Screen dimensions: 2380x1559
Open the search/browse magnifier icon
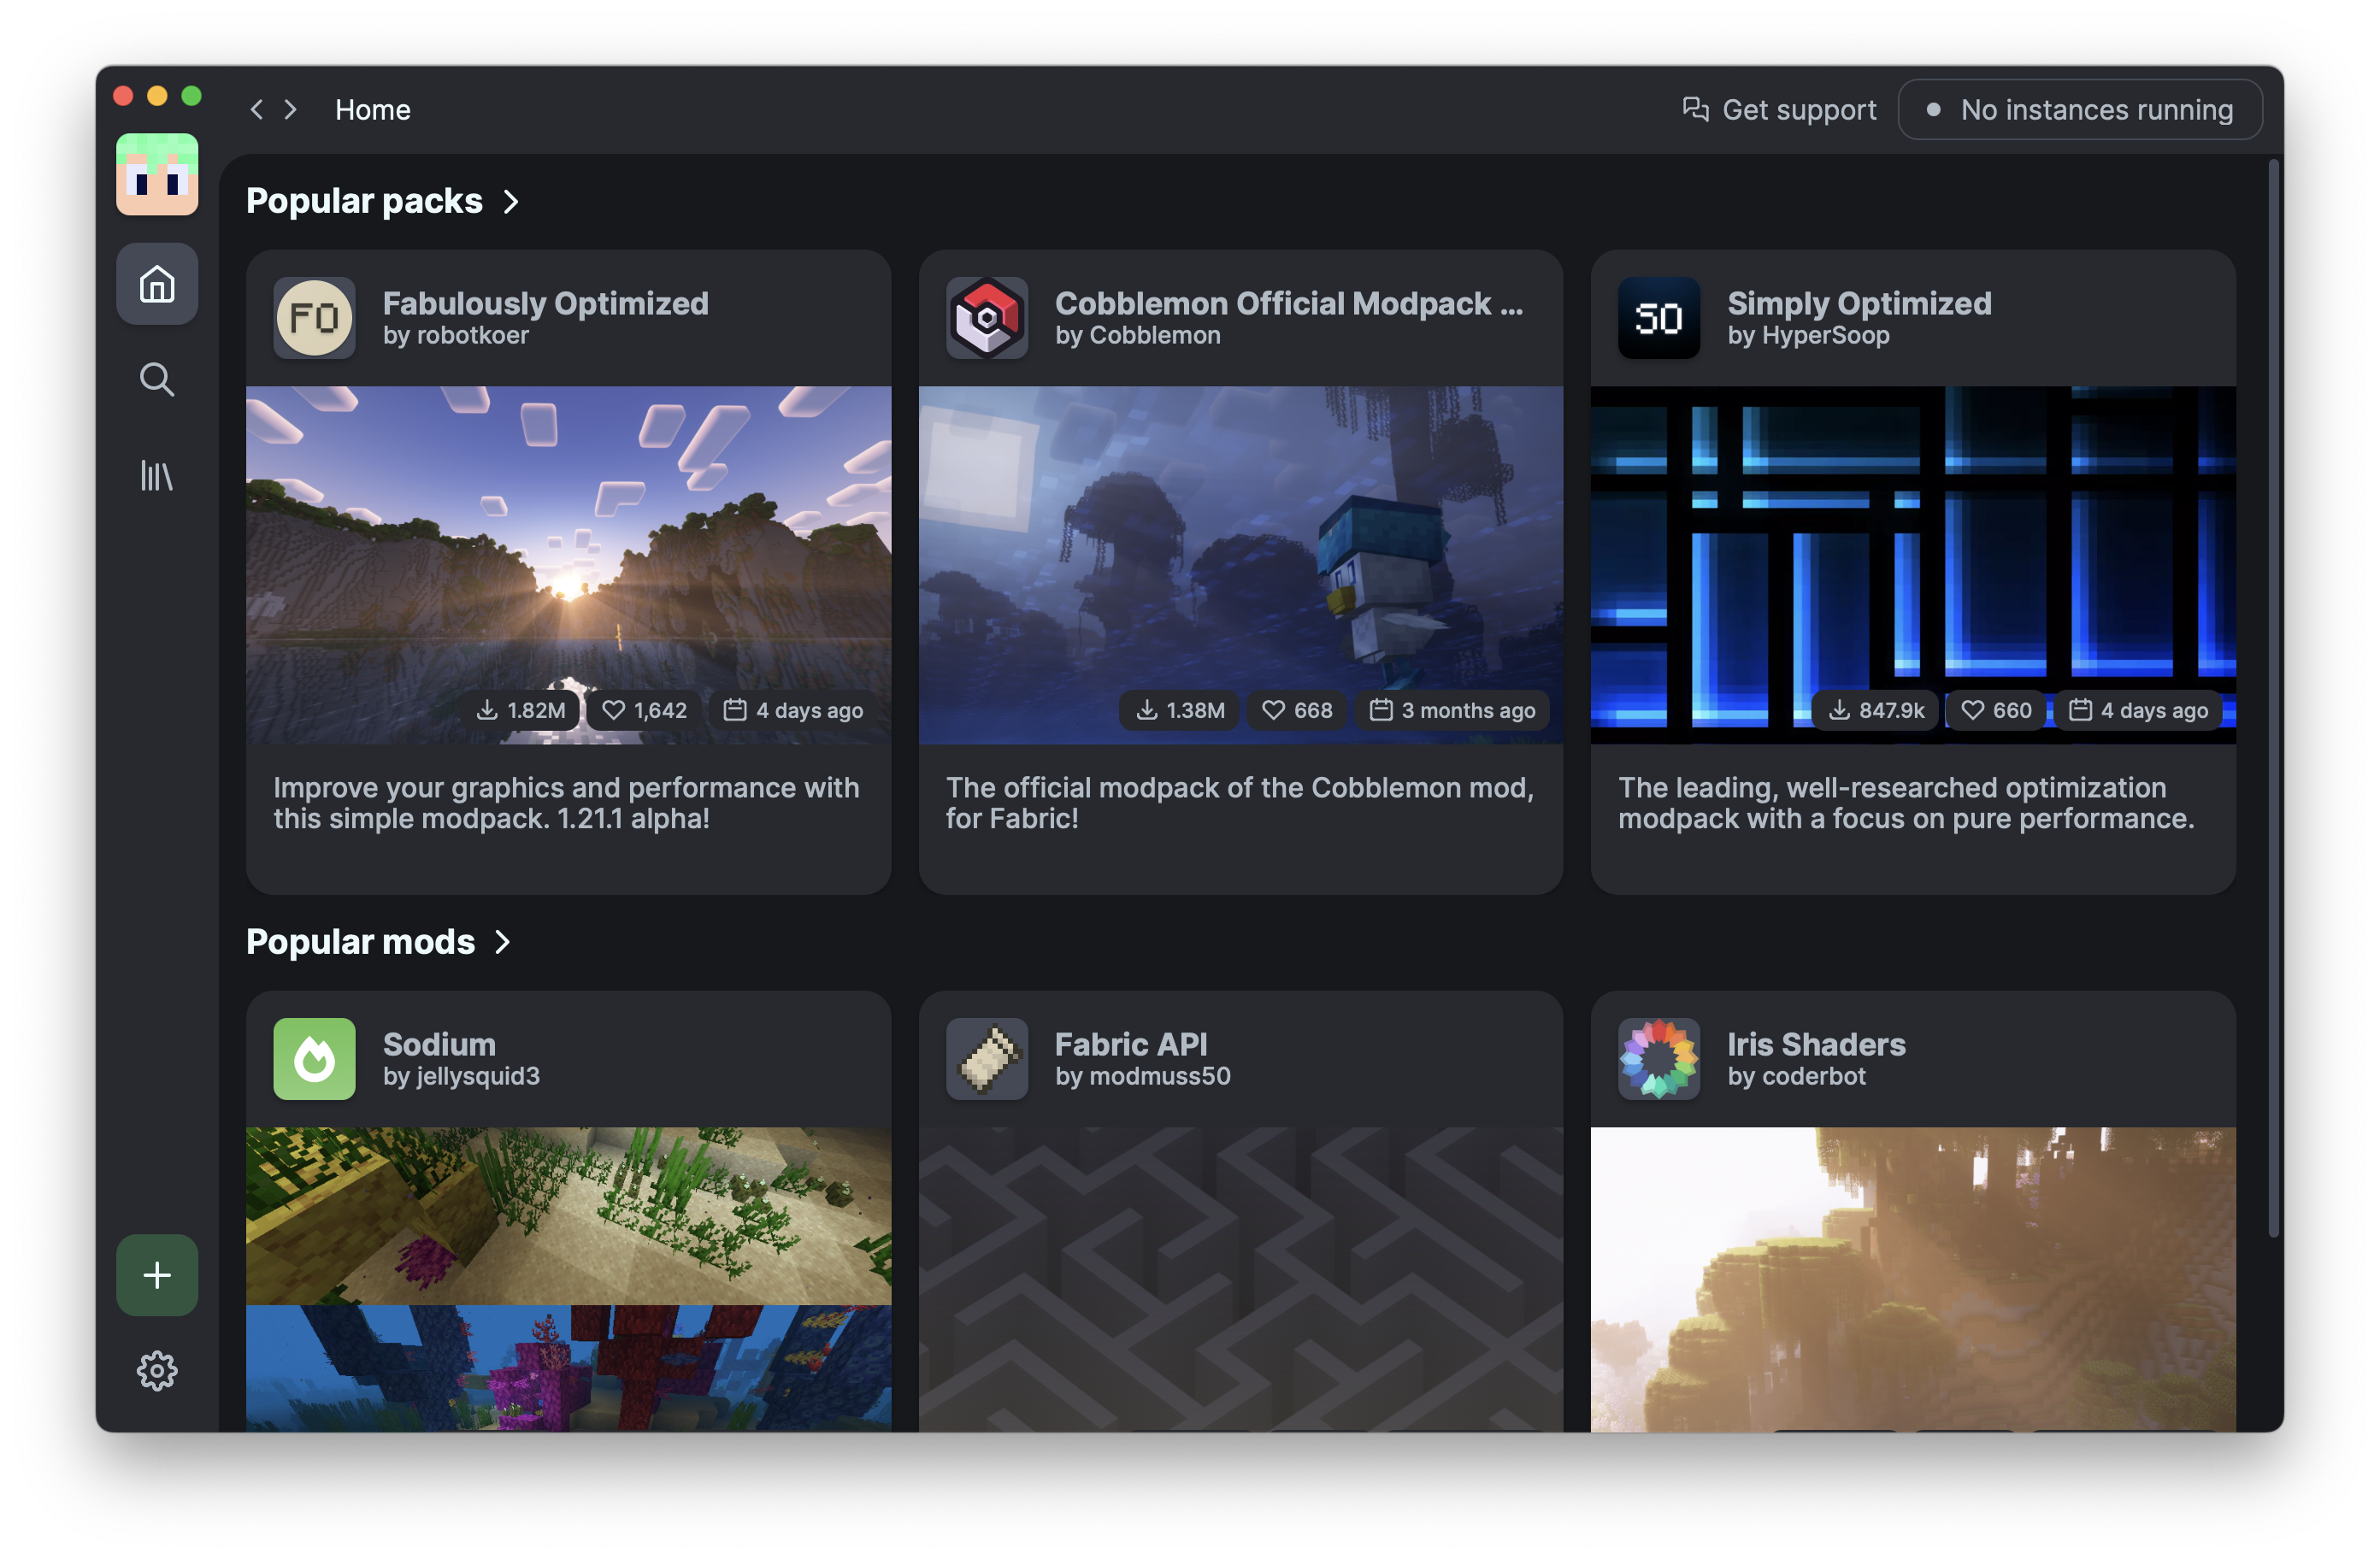pyautogui.click(x=157, y=379)
